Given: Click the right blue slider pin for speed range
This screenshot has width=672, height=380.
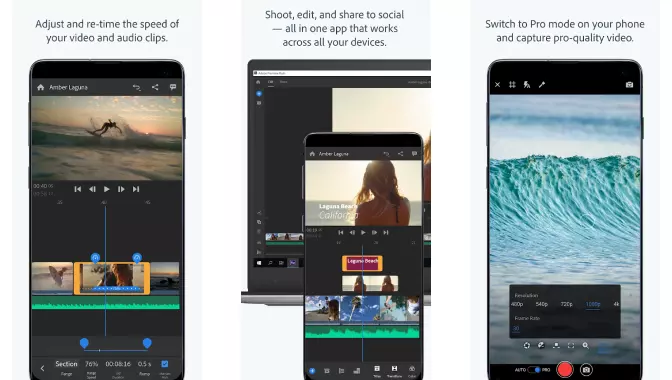Looking at the screenshot, I should pos(147,343).
